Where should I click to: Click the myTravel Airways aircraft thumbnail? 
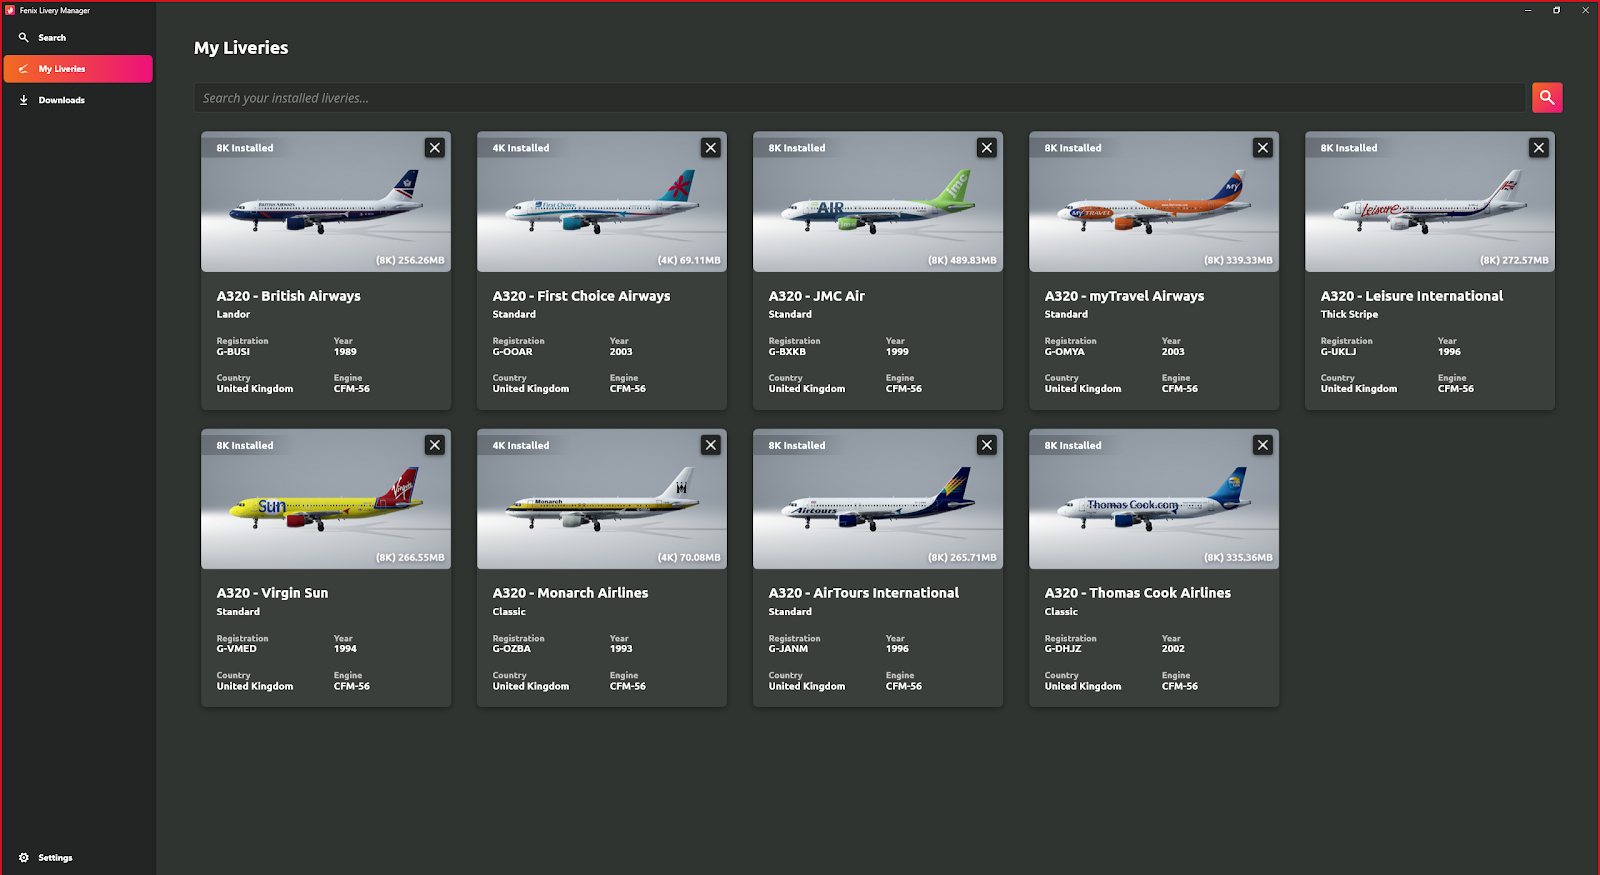[1154, 202]
